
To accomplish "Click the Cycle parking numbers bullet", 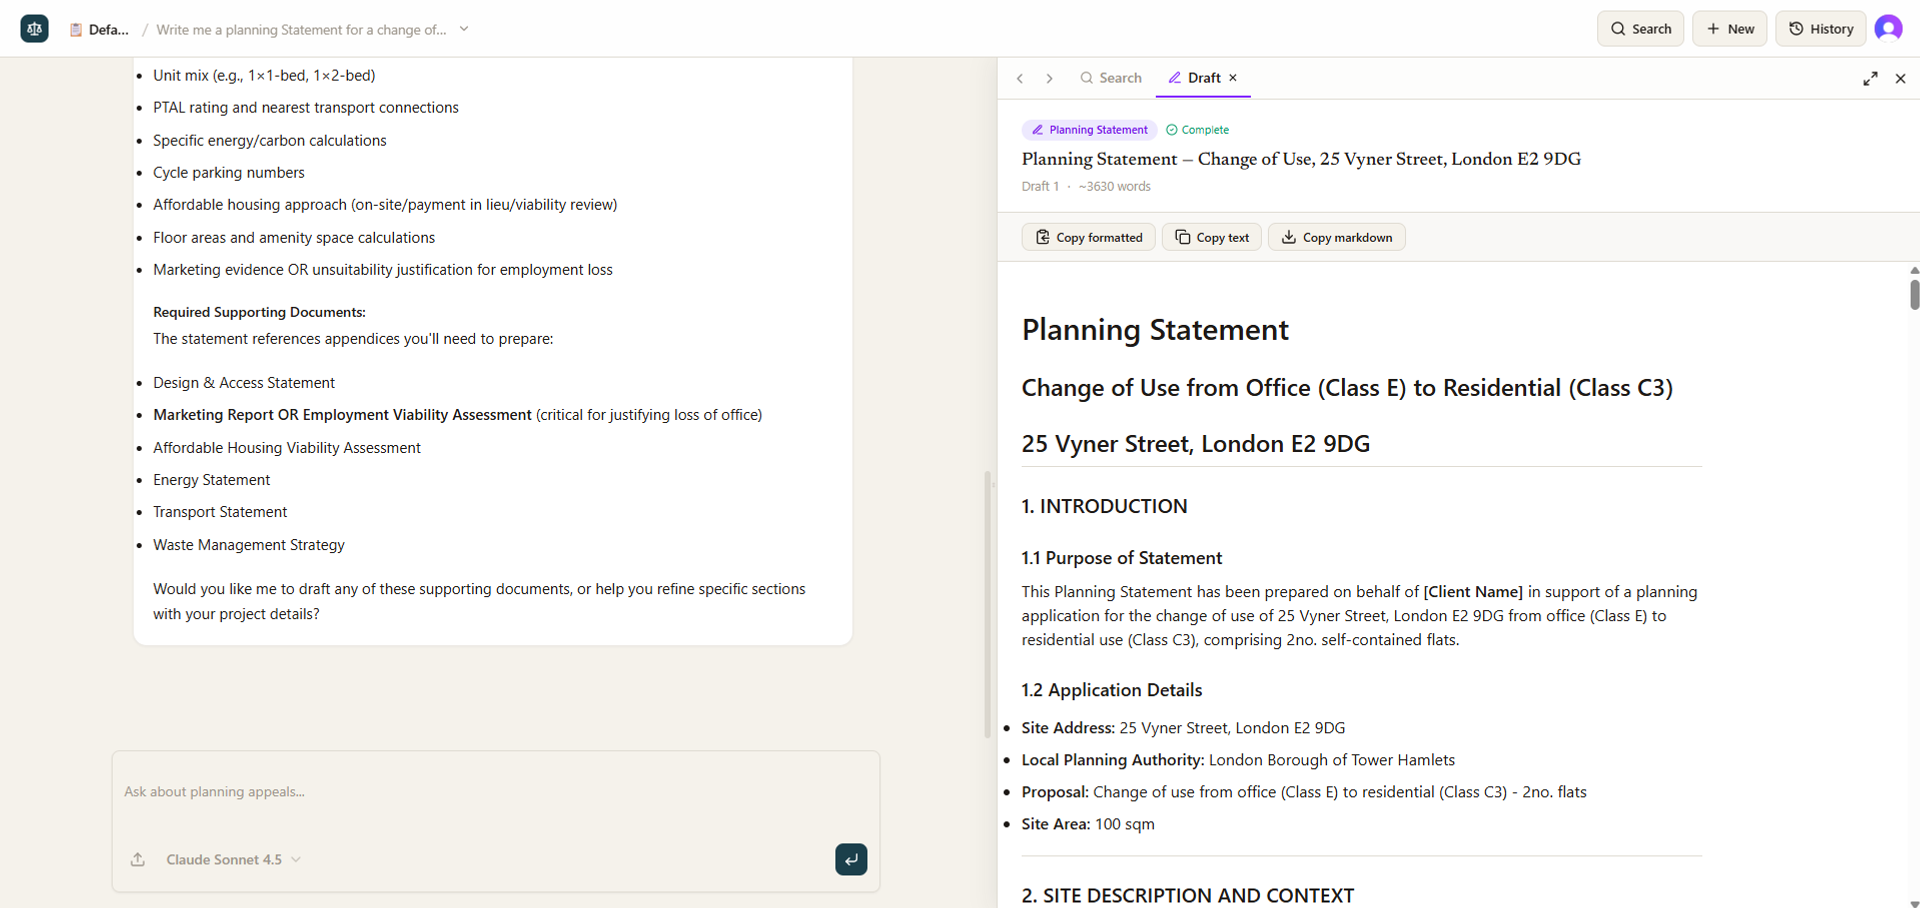I will pos(229,173).
